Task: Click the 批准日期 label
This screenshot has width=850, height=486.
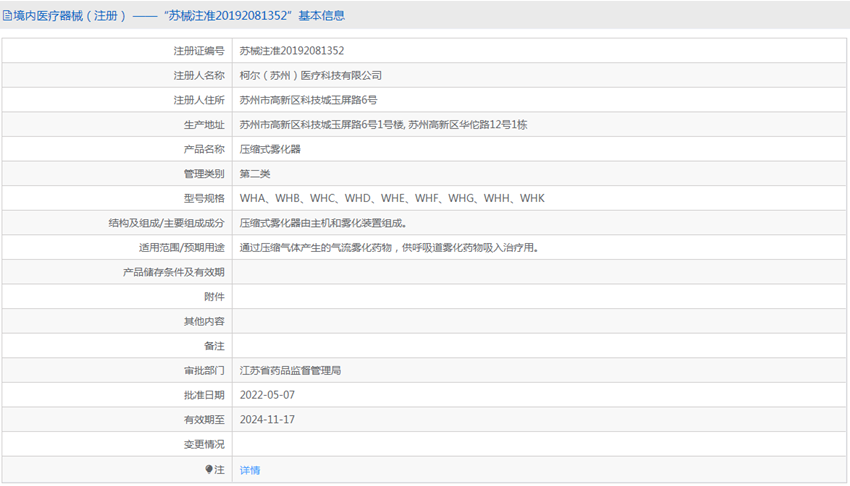Action: (x=204, y=395)
